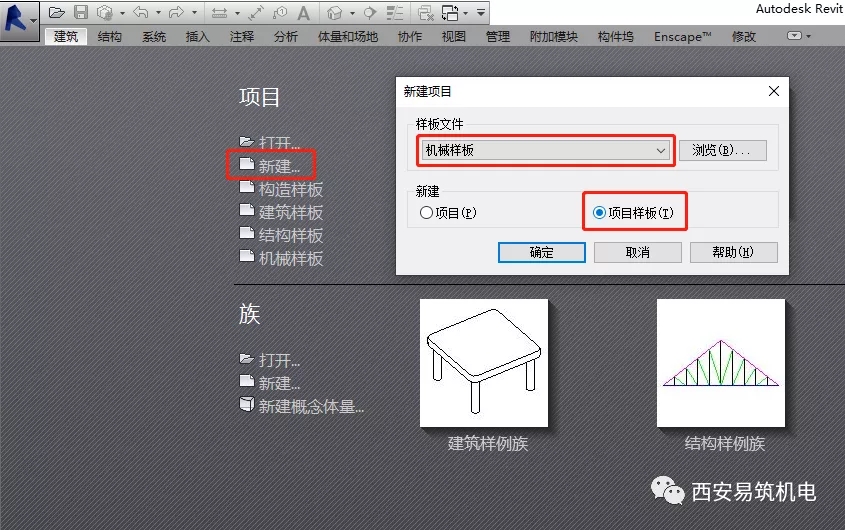
Task: Switch to the 附加模块 ribbon tab
Action: (553, 36)
